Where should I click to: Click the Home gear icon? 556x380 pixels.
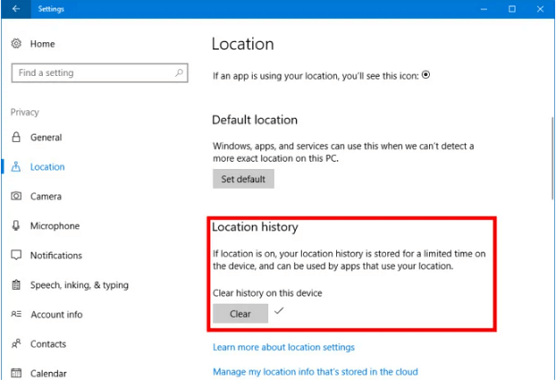(16, 44)
